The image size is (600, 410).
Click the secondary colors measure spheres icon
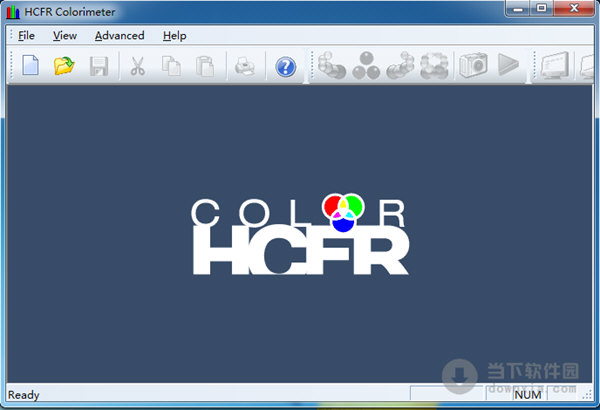pos(400,65)
